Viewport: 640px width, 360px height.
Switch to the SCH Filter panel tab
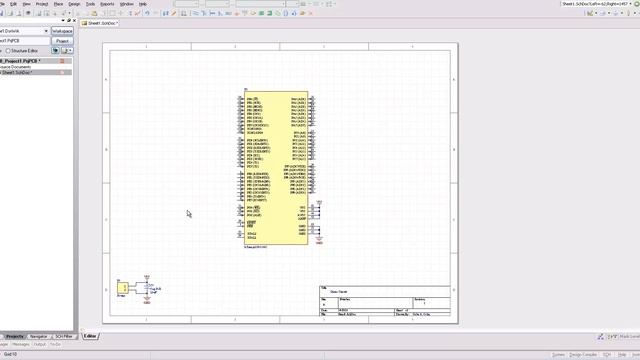64,336
